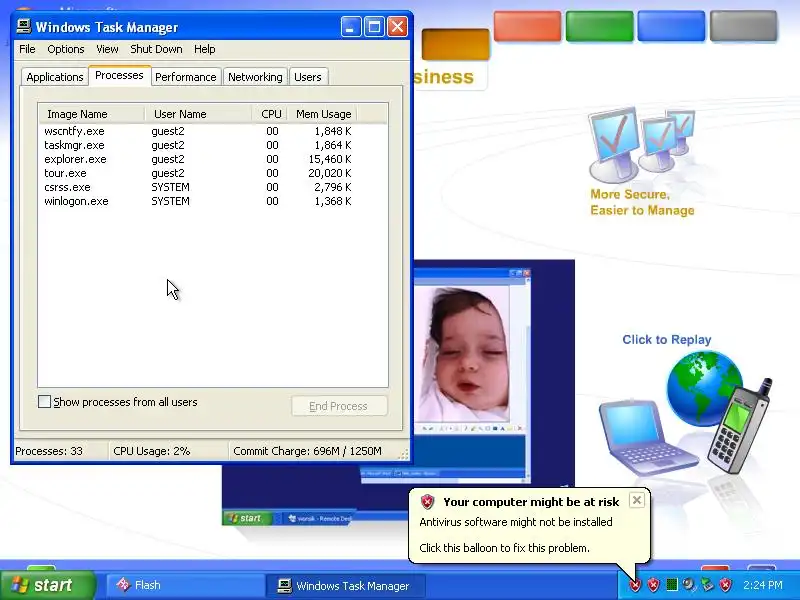Image resolution: width=800 pixels, height=600 pixels.
Task: Click SYSTEM user in the csrss.exe row
Action: [170, 187]
